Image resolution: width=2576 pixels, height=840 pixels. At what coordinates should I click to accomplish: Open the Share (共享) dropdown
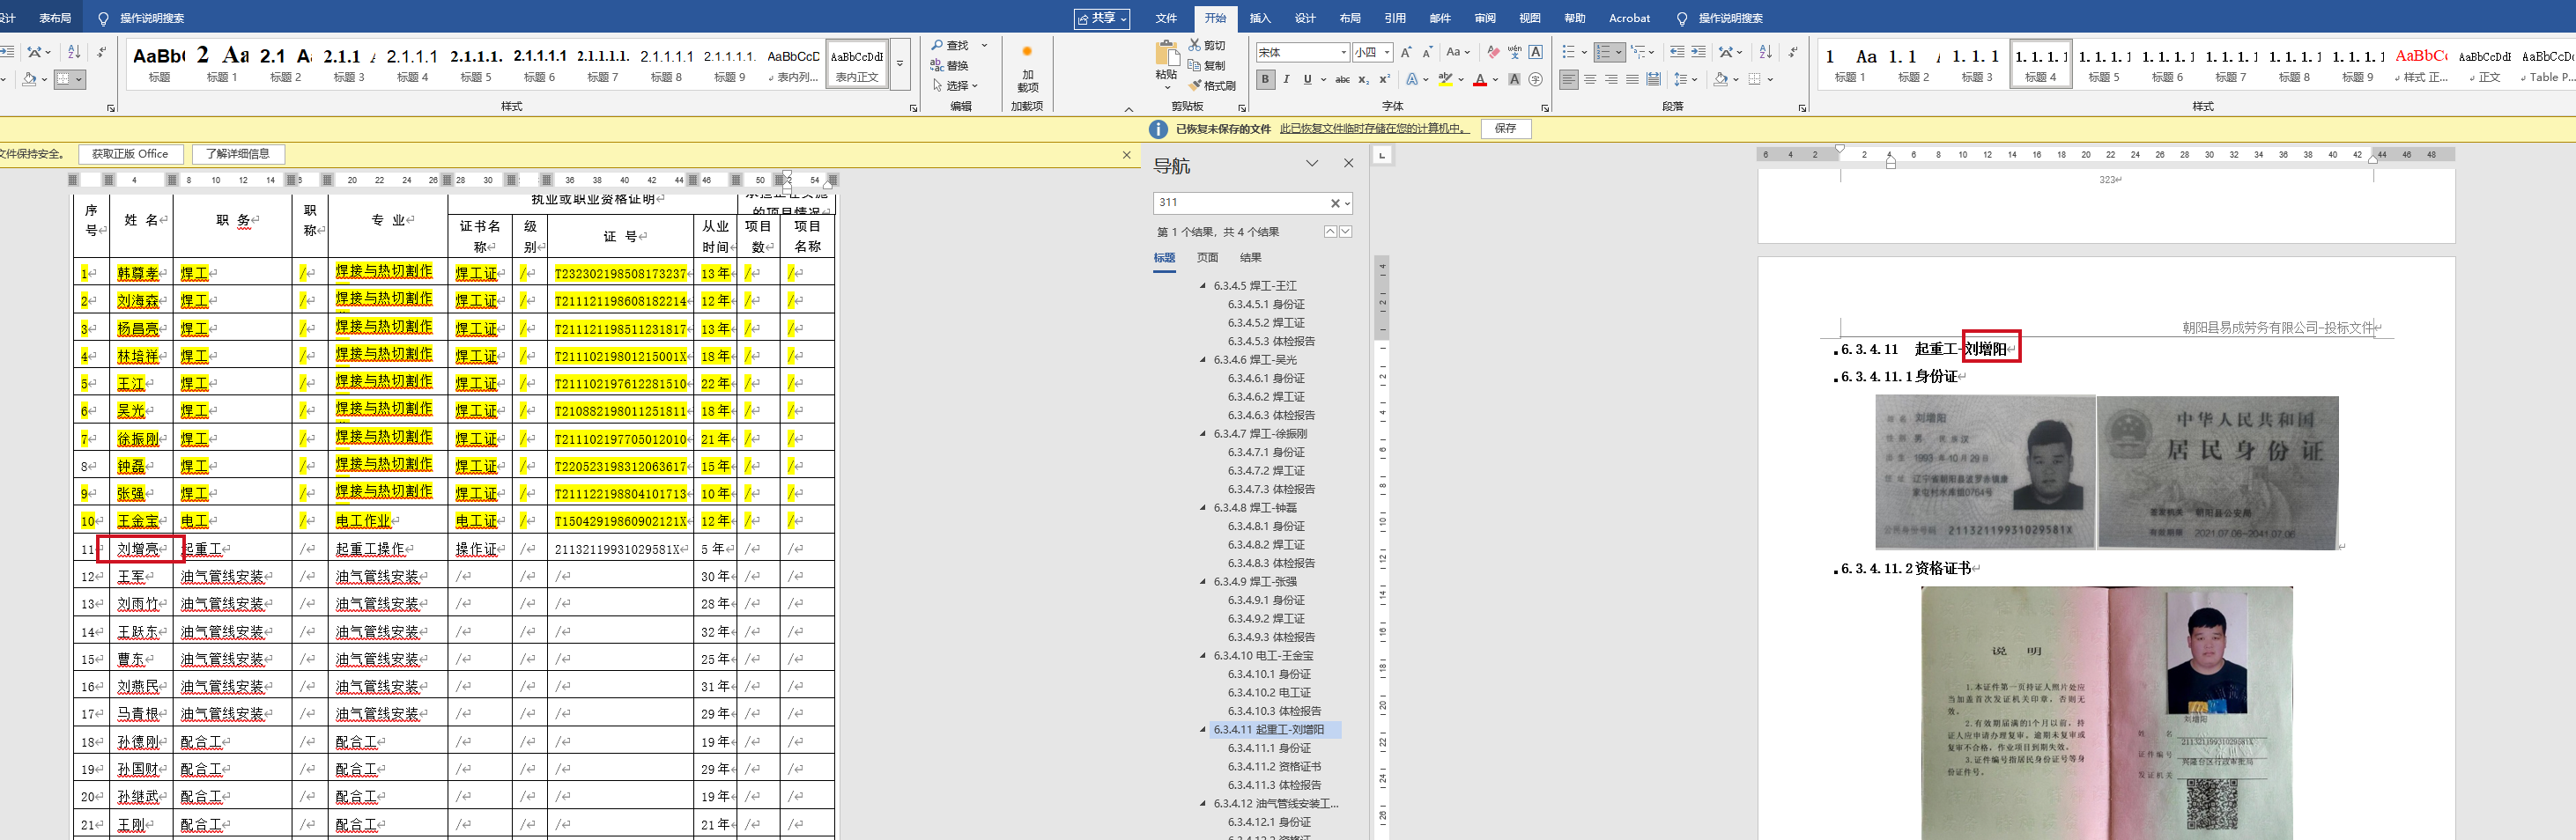coord(1102,18)
